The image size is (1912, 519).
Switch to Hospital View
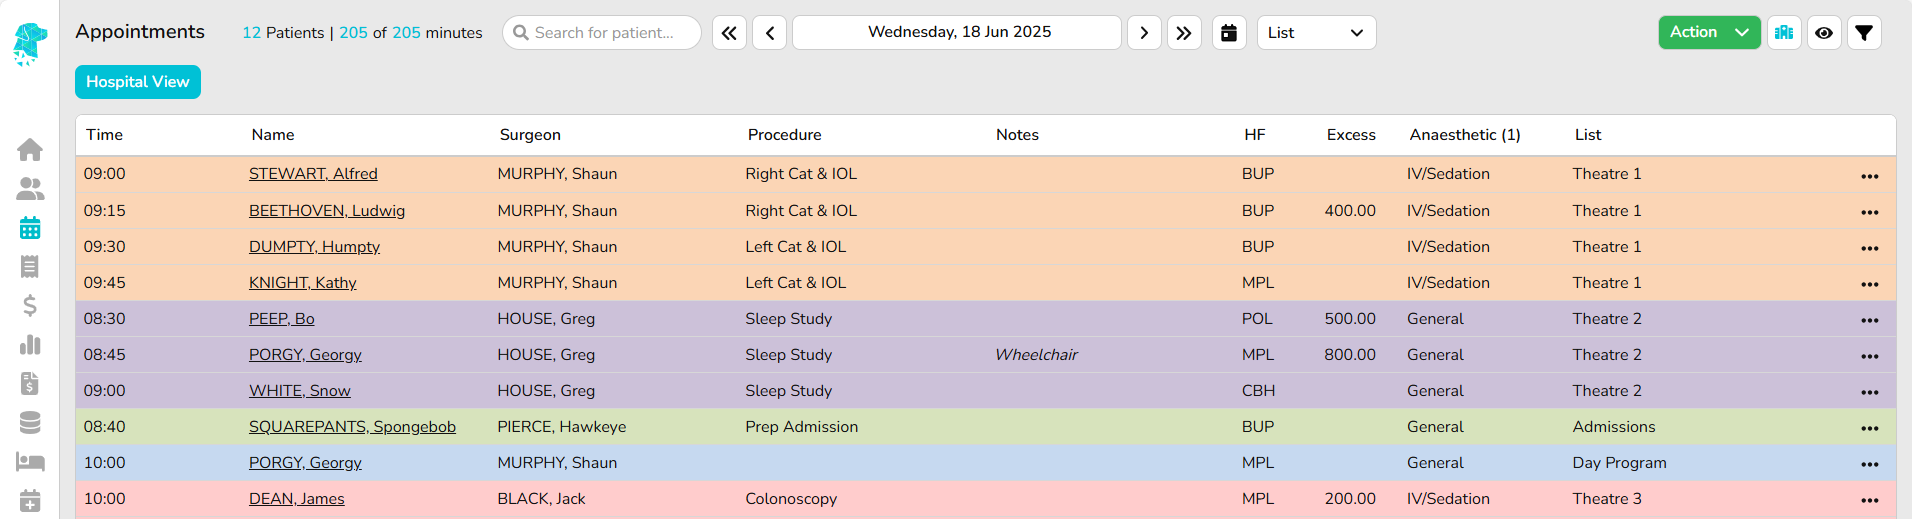pyautogui.click(x=138, y=82)
